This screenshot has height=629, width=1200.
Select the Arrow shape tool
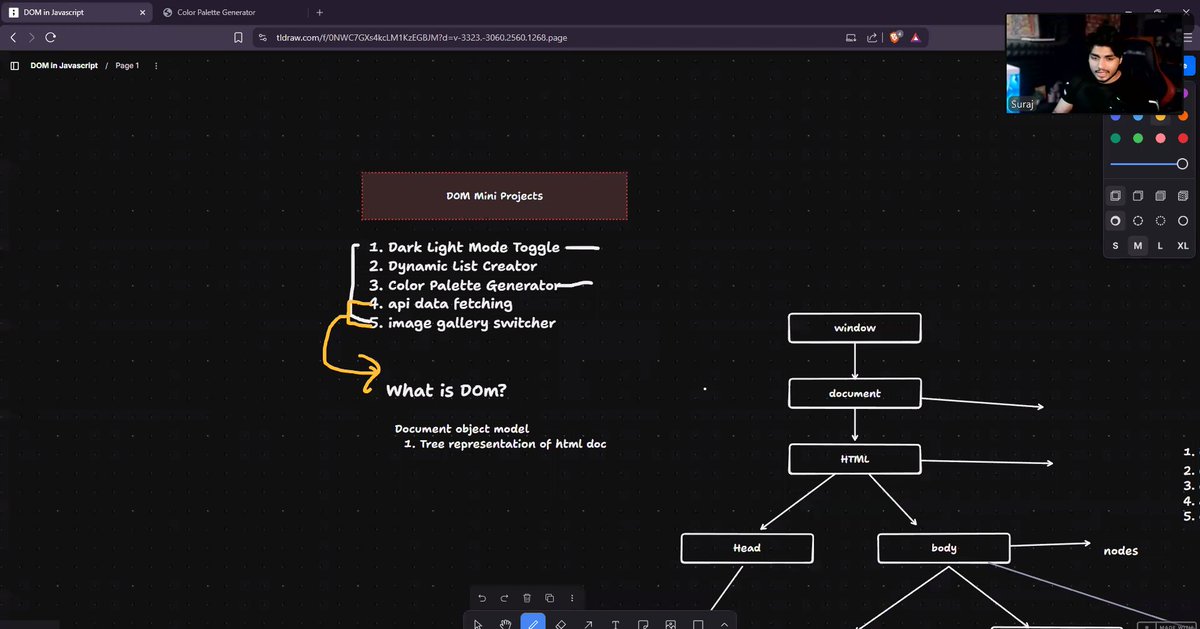(x=587, y=624)
